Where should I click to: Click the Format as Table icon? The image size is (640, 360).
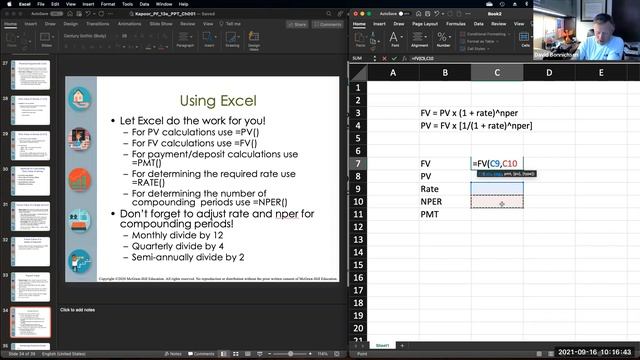[x=462, y=42]
